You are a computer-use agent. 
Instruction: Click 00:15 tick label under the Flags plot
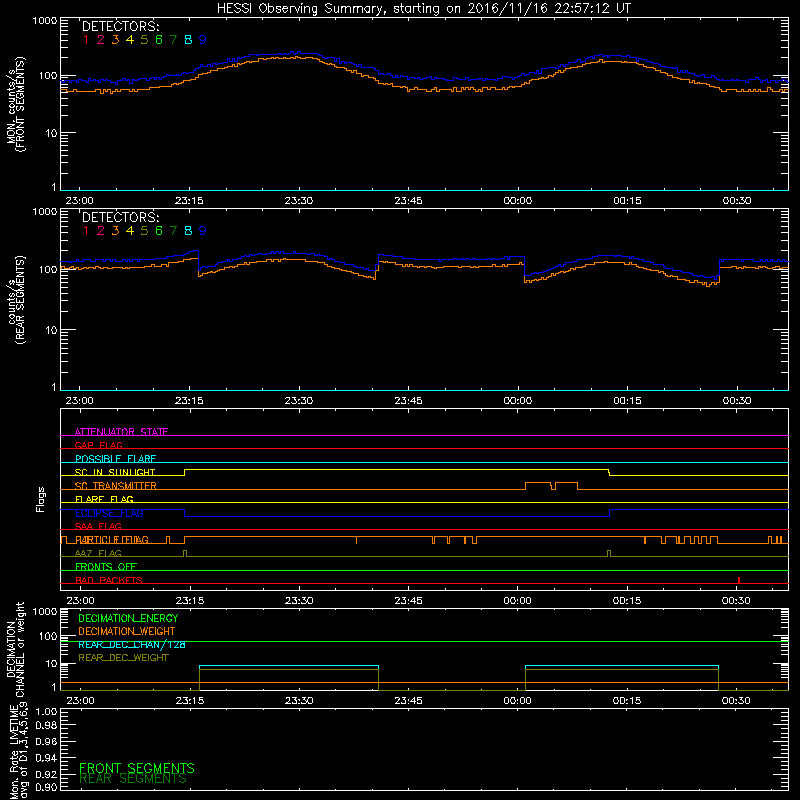pos(627,601)
